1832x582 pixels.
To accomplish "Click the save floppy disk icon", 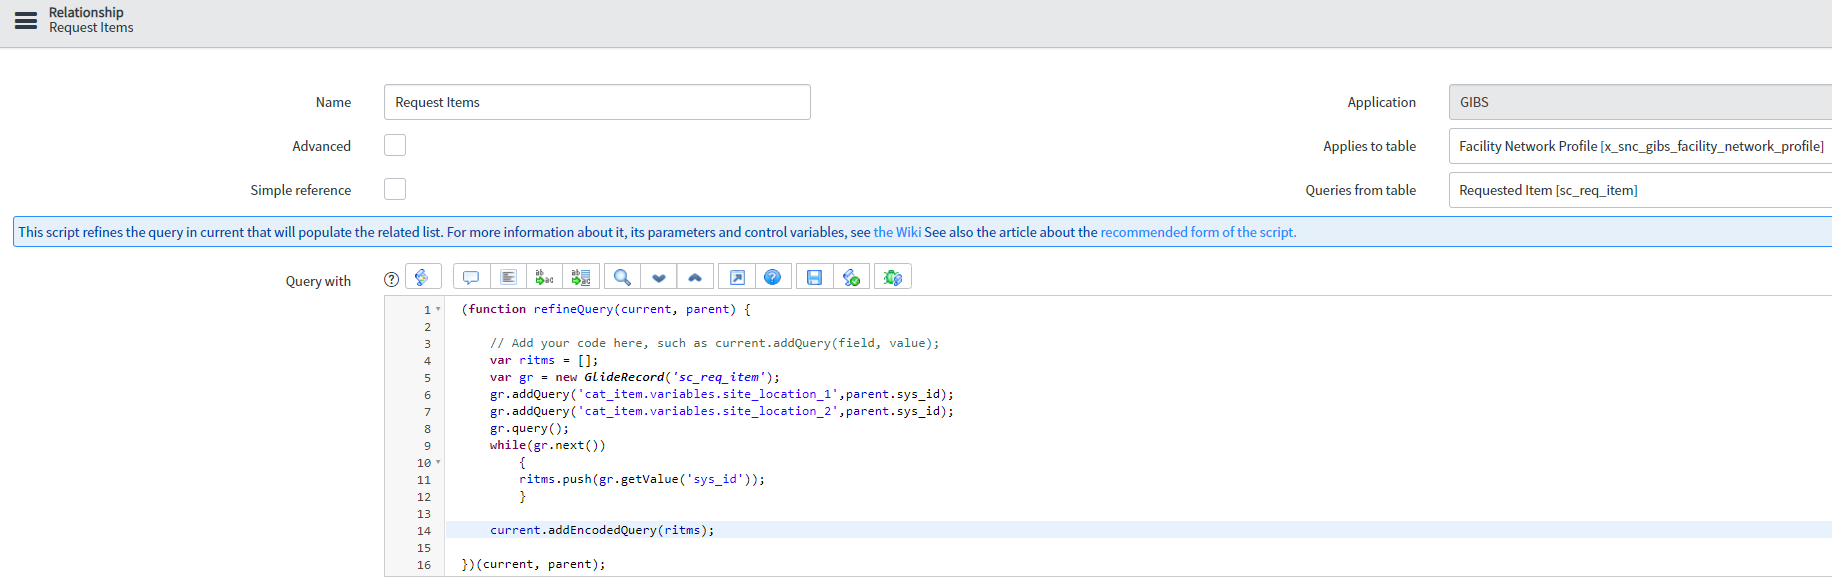I will pyautogui.click(x=814, y=277).
